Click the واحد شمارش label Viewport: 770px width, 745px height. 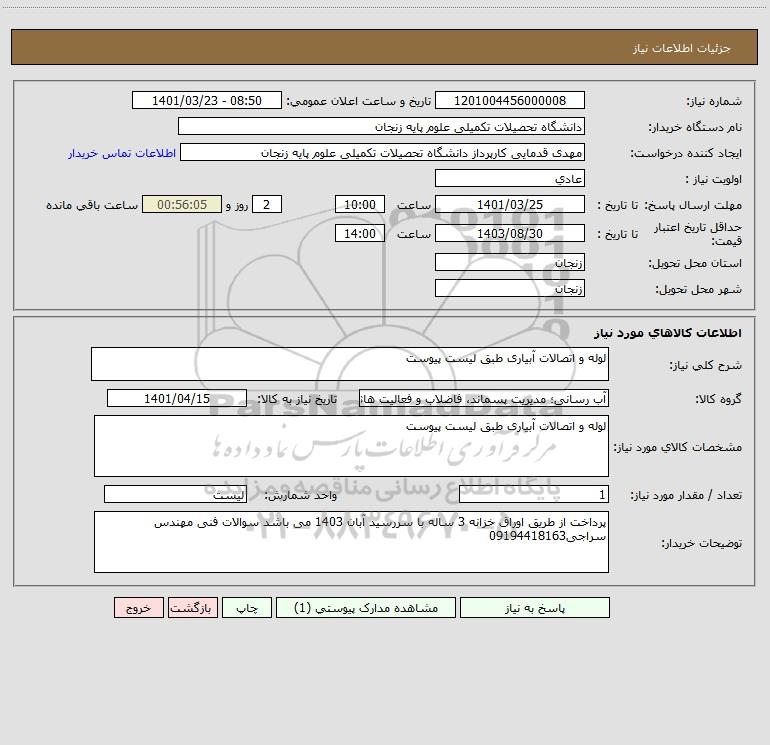[x=301, y=495]
